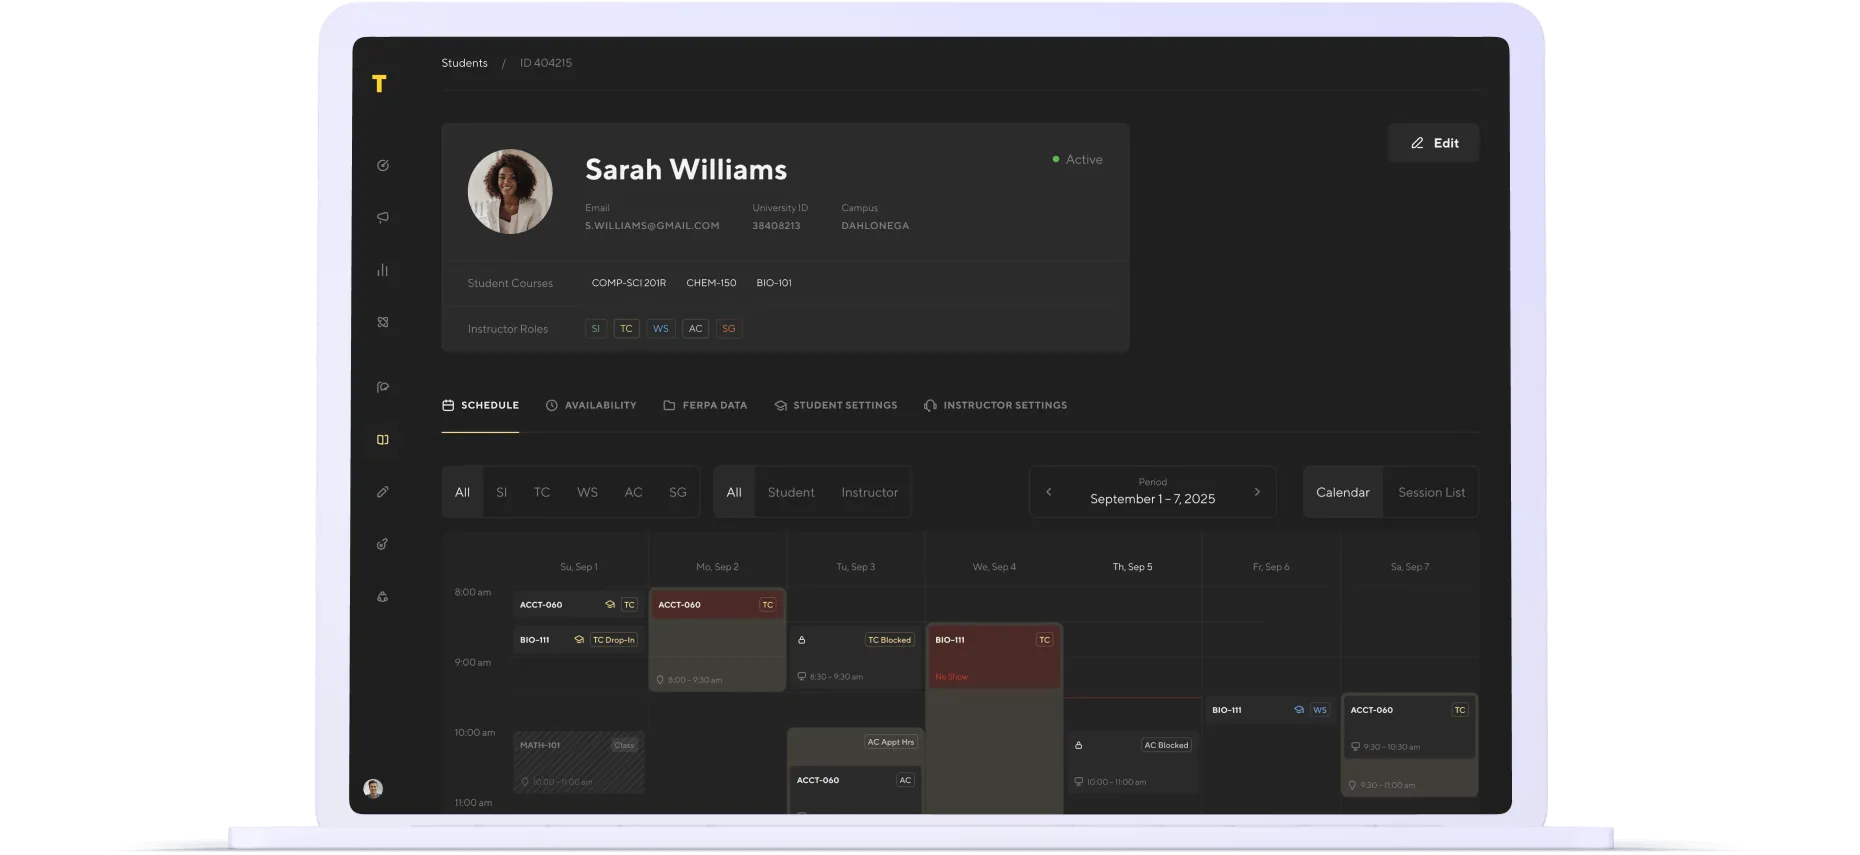1860x855 pixels.
Task: Click graduation cap icon on Sunday BIO-111 event
Action: 579,640
